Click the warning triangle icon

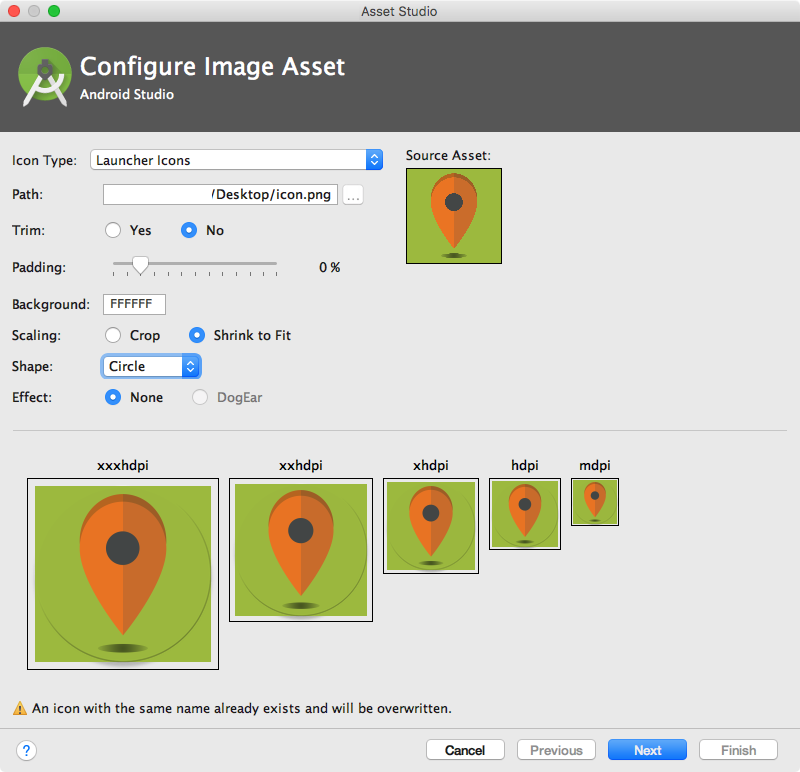(x=20, y=708)
